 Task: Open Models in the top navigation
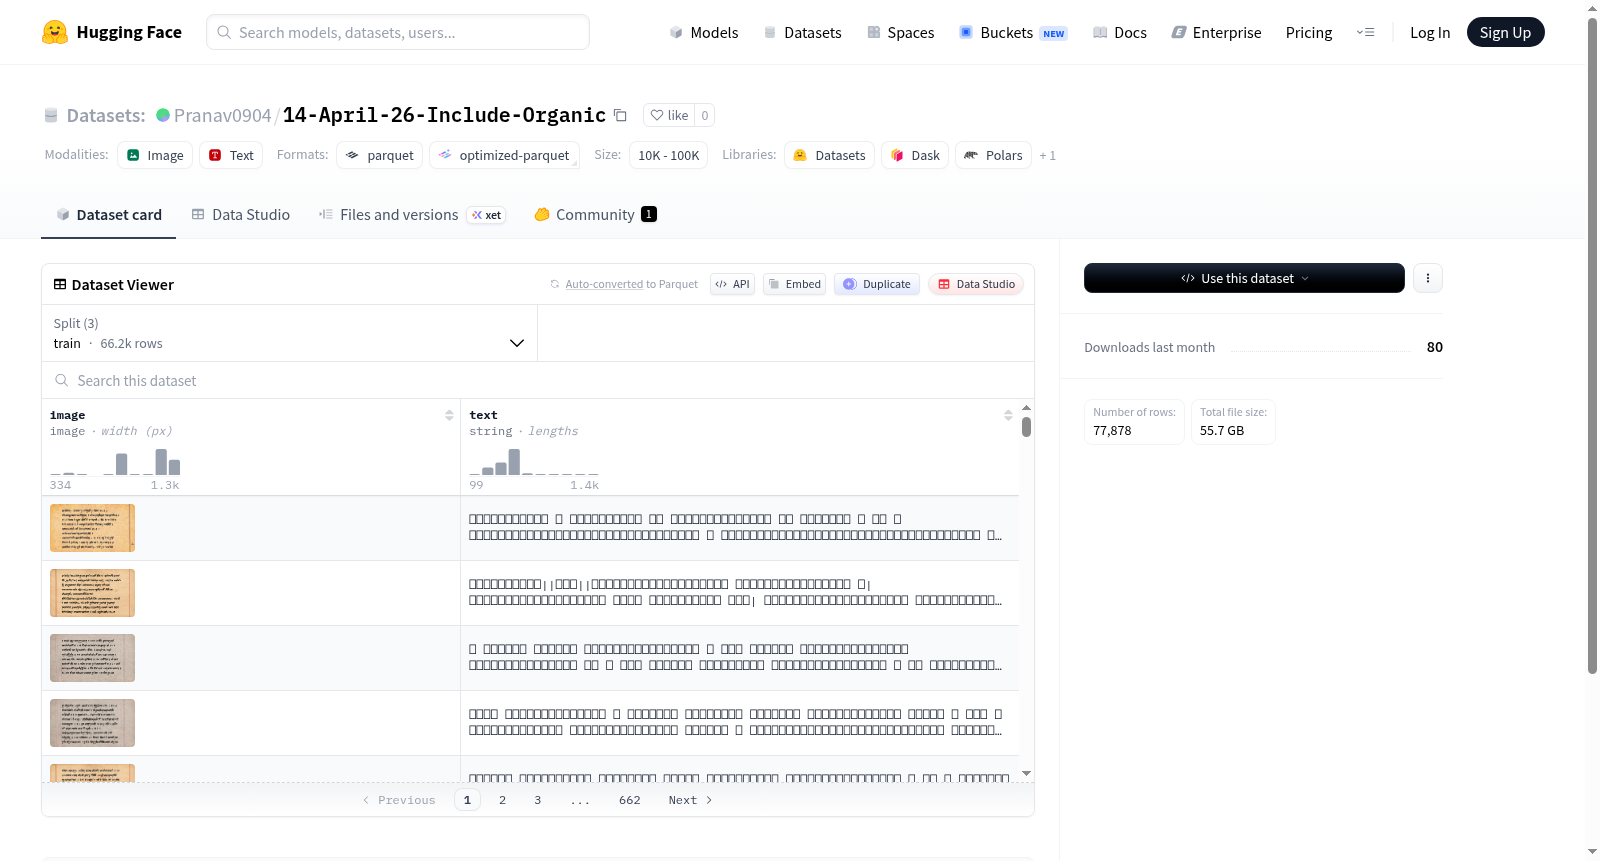(x=704, y=32)
